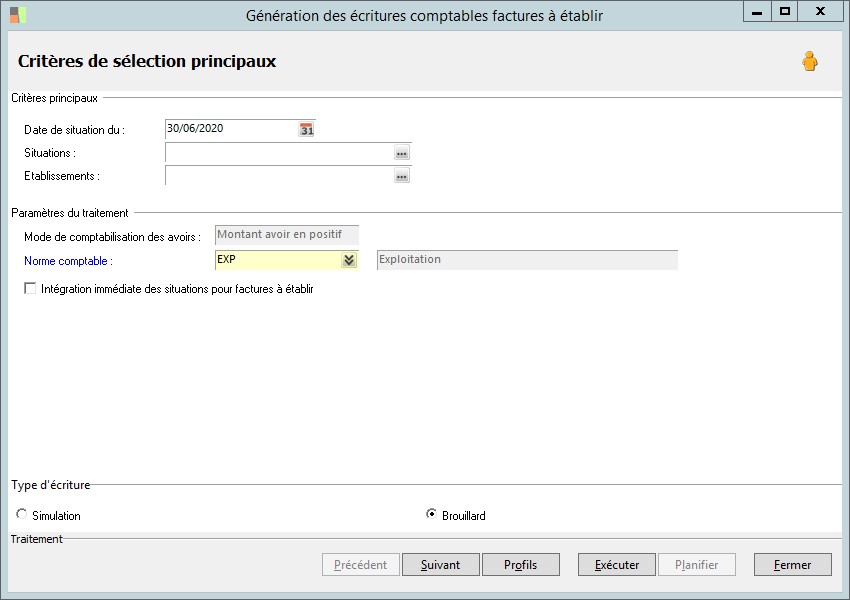Screen dimensions: 850x600
Task: Click the Norme comptable blue label link
Action: coord(68,261)
